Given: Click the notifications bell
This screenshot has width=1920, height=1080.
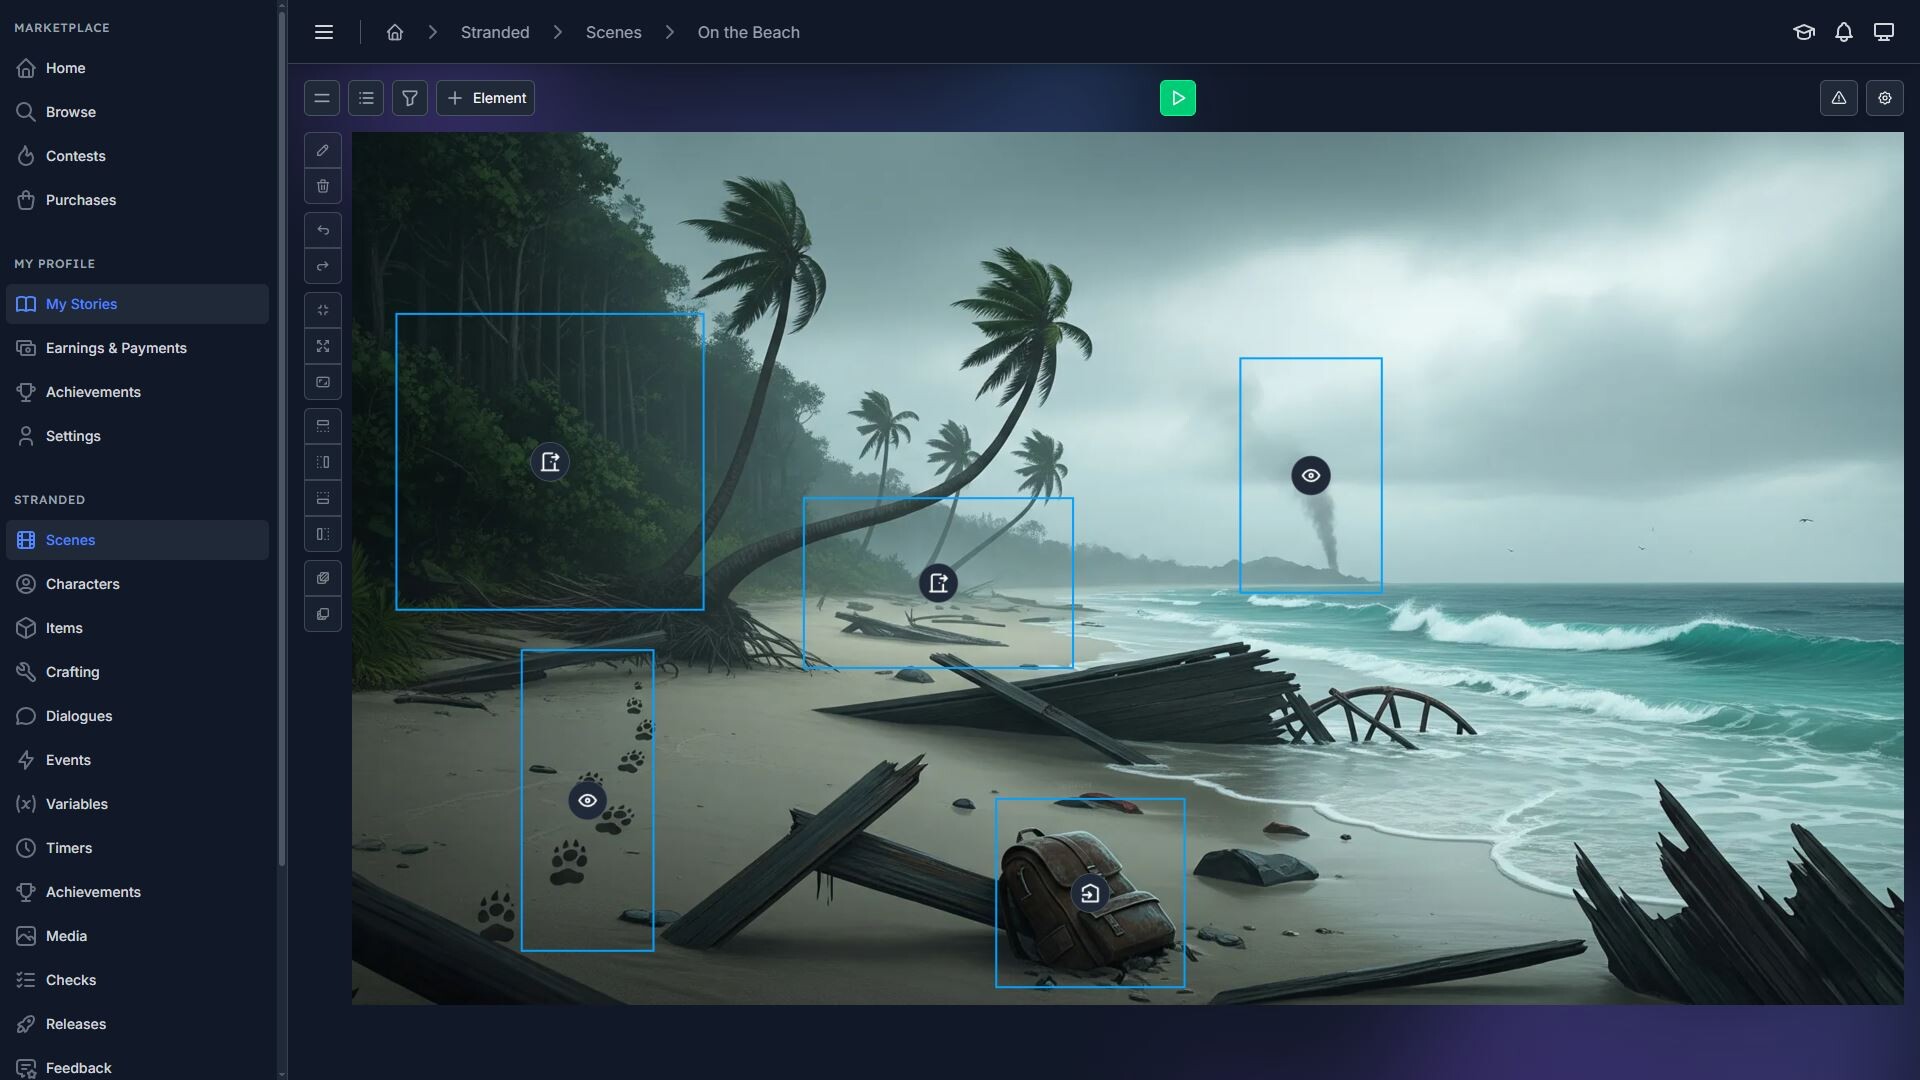Looking at the screenshot, I should (x=1844, y=32).
